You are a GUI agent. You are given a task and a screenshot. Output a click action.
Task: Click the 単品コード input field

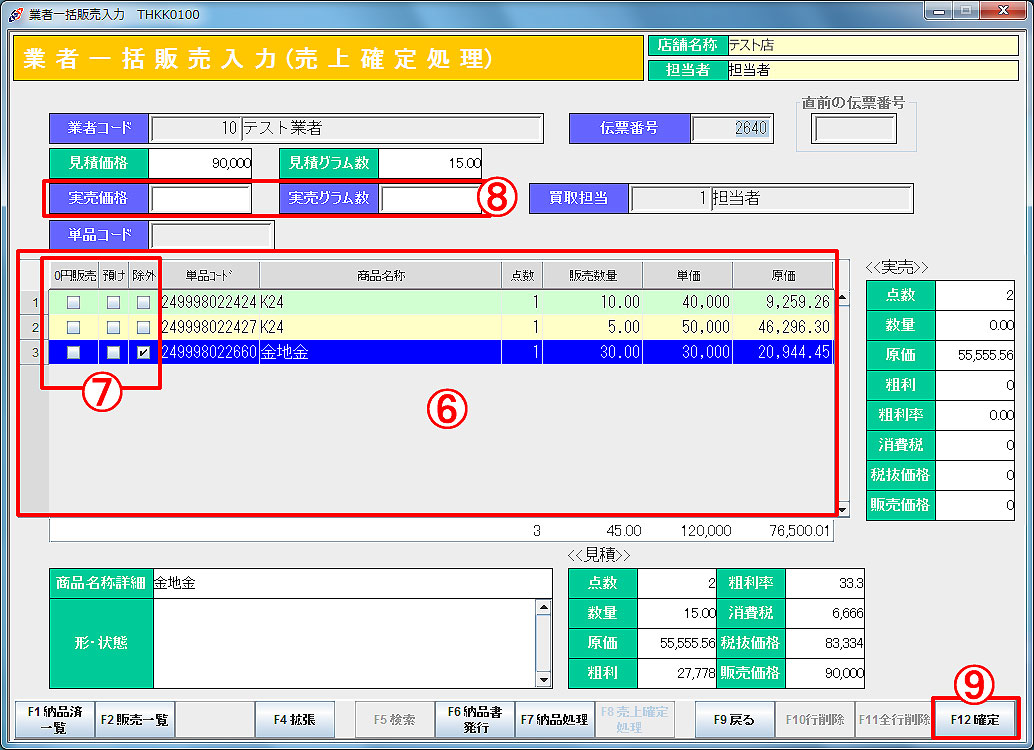pos(211,235)
